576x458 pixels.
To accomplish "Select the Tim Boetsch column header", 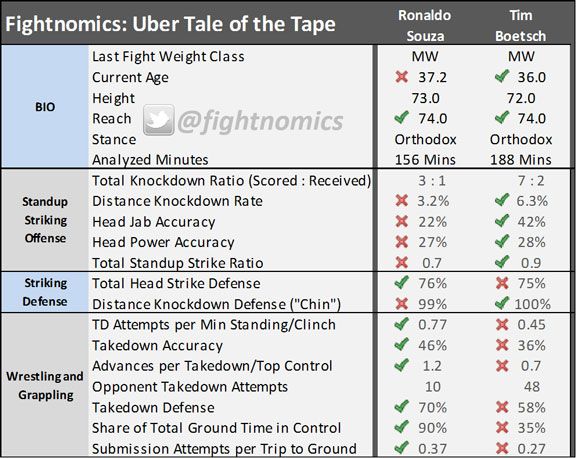I will (x=521, y=25).
